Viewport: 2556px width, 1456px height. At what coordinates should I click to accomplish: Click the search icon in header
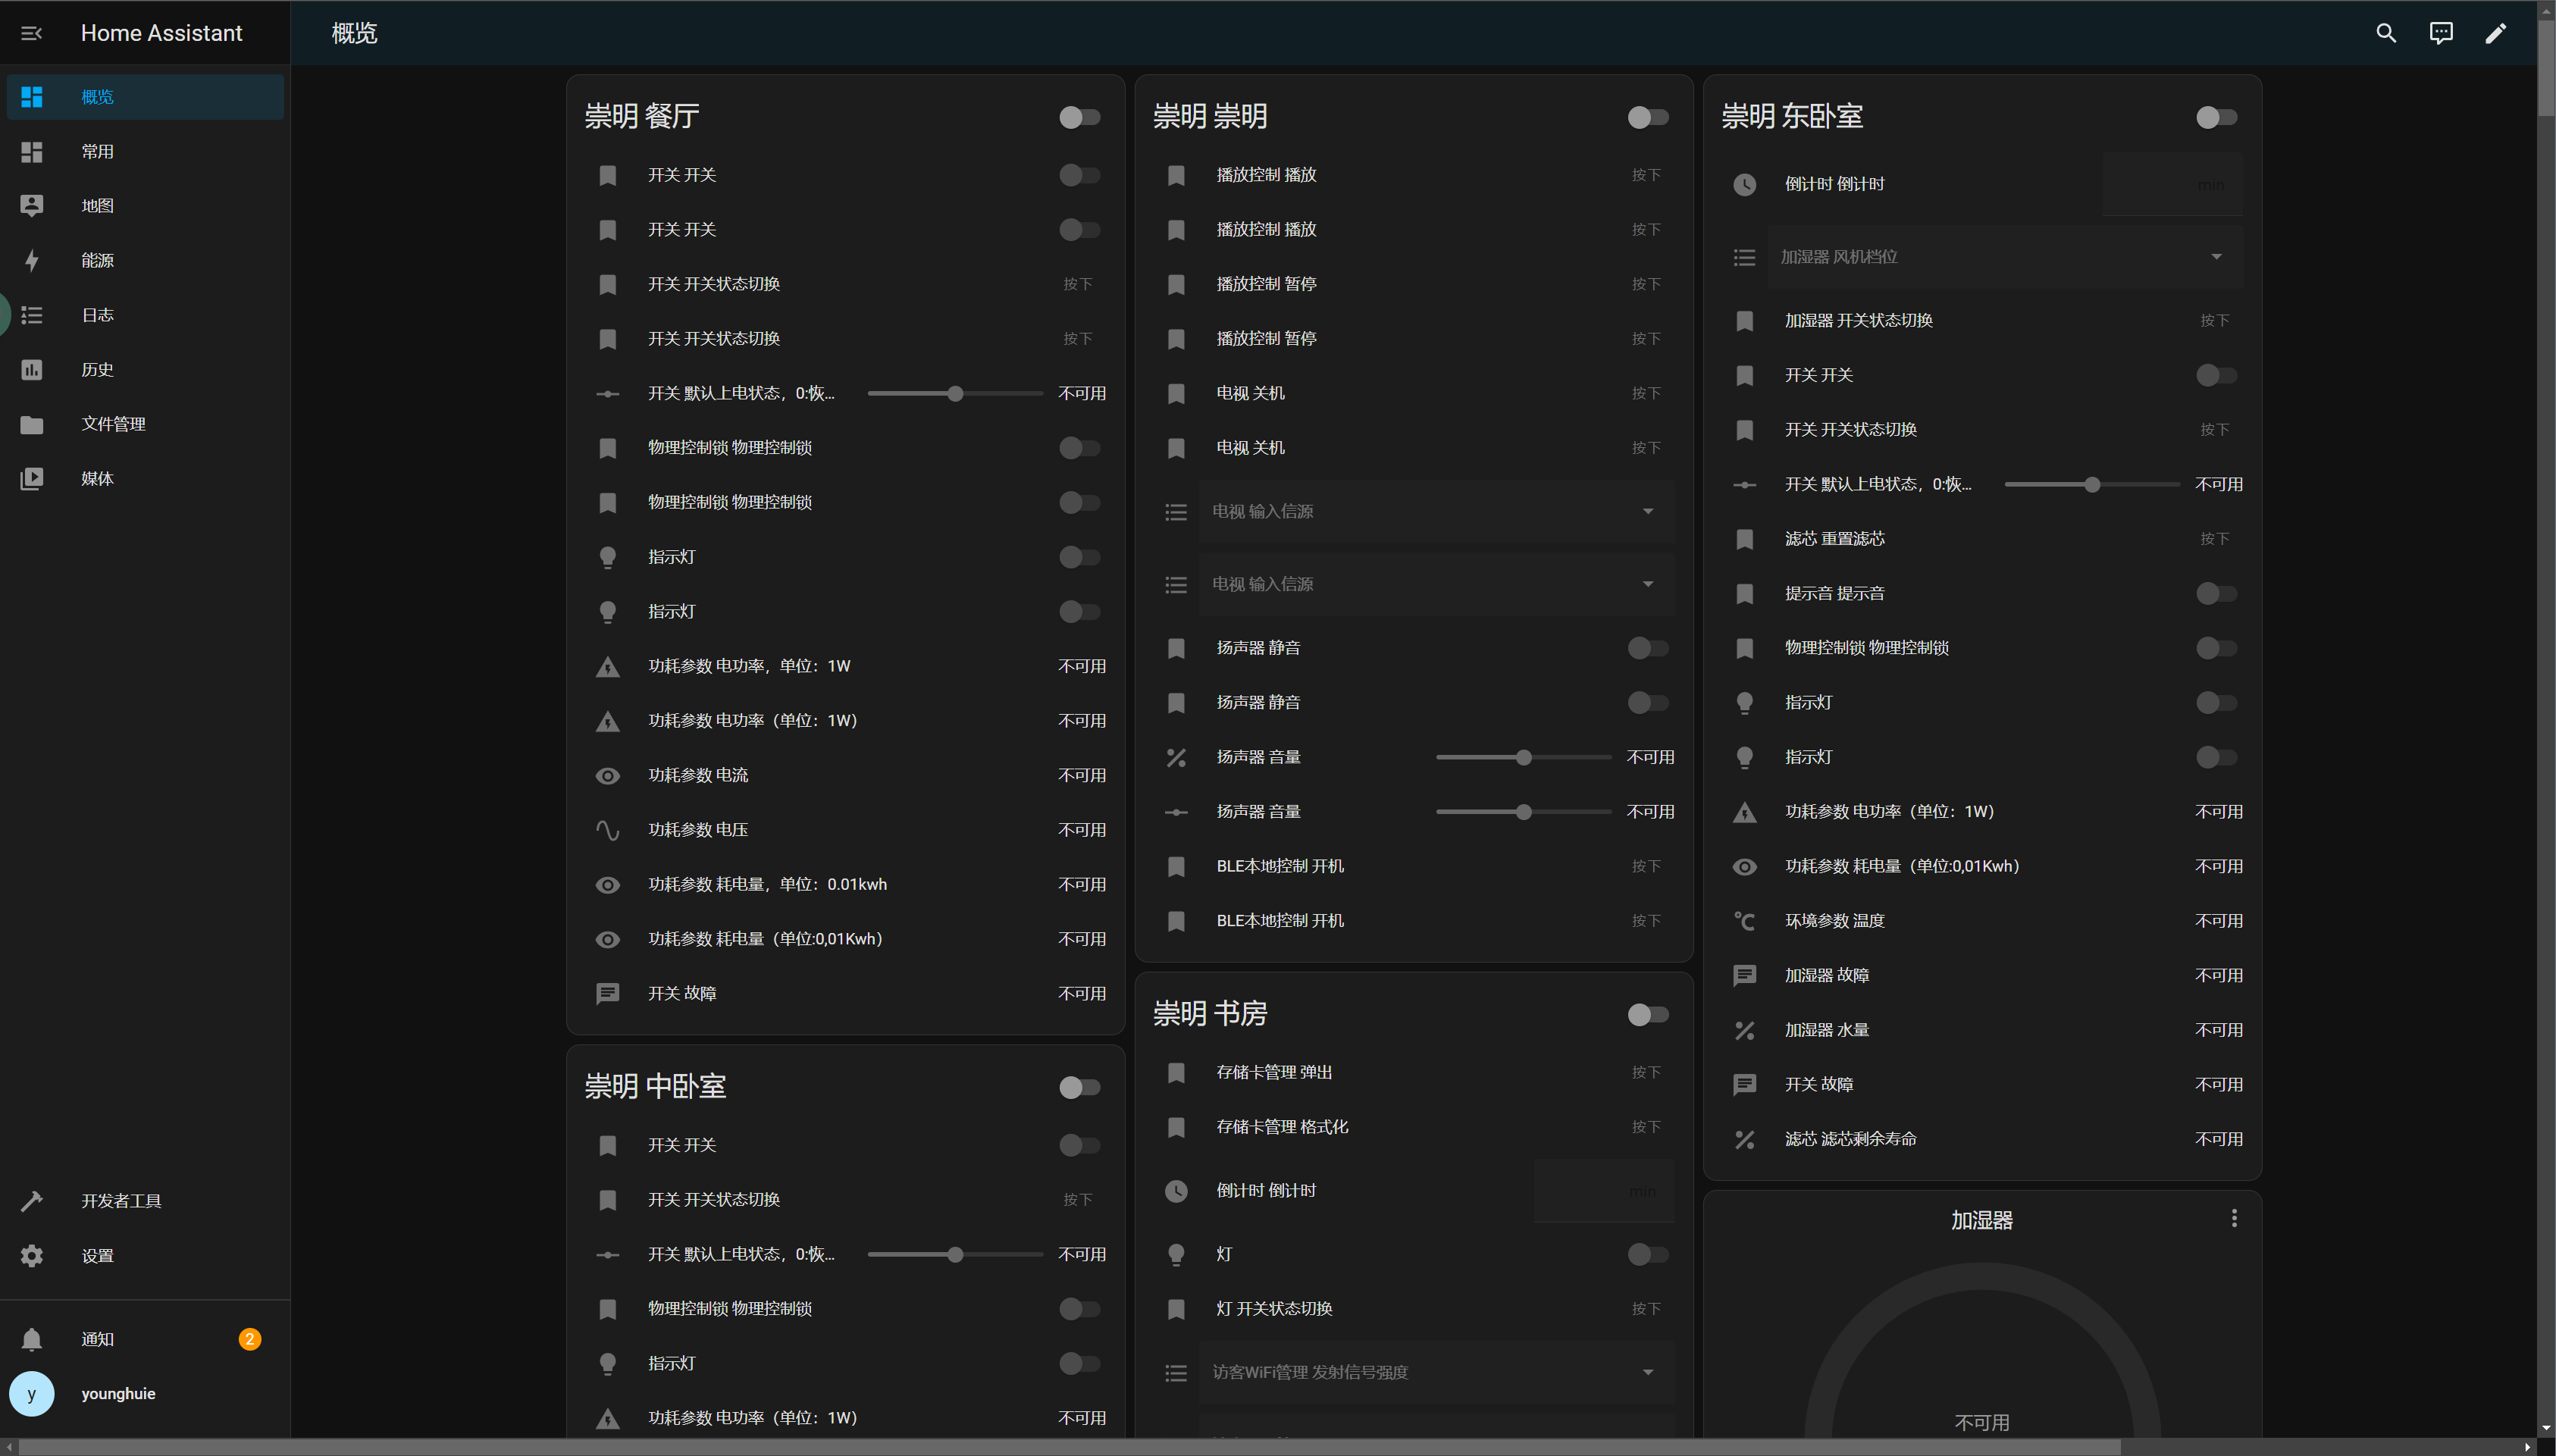(x=2386, y=33)
